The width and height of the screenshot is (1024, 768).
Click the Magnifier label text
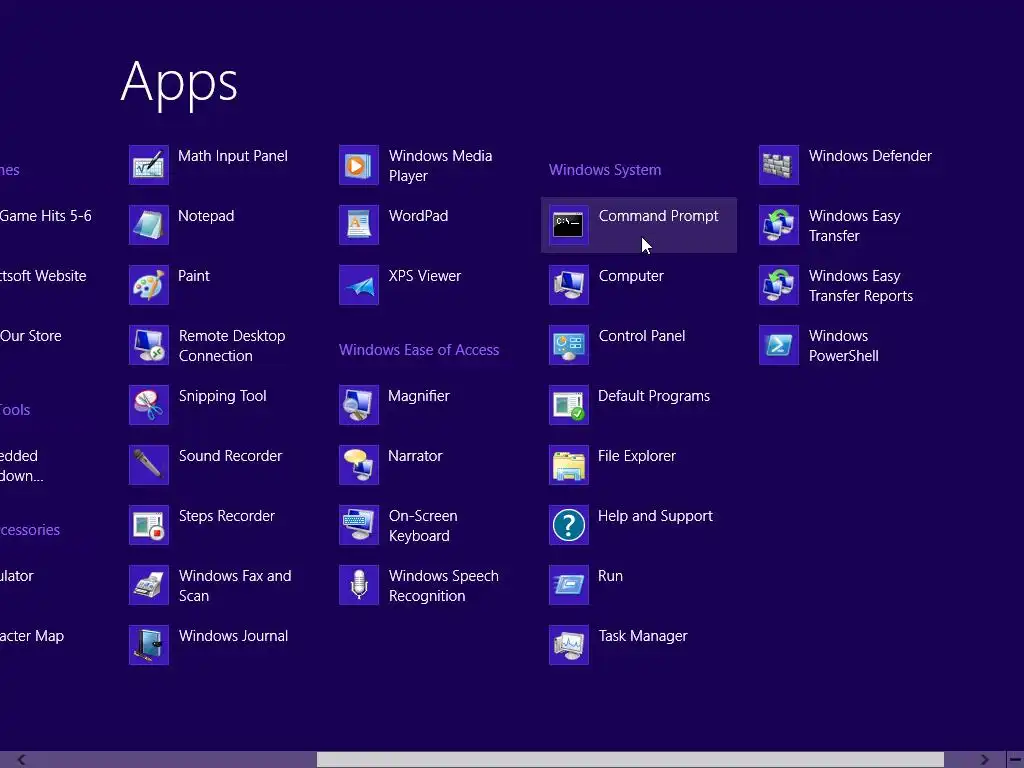[x=419, y=396]
